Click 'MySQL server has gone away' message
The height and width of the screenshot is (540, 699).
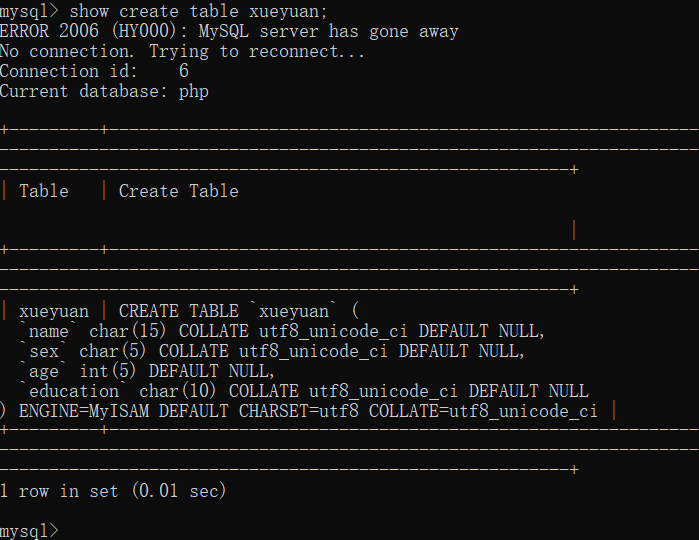tap(328, 31)
